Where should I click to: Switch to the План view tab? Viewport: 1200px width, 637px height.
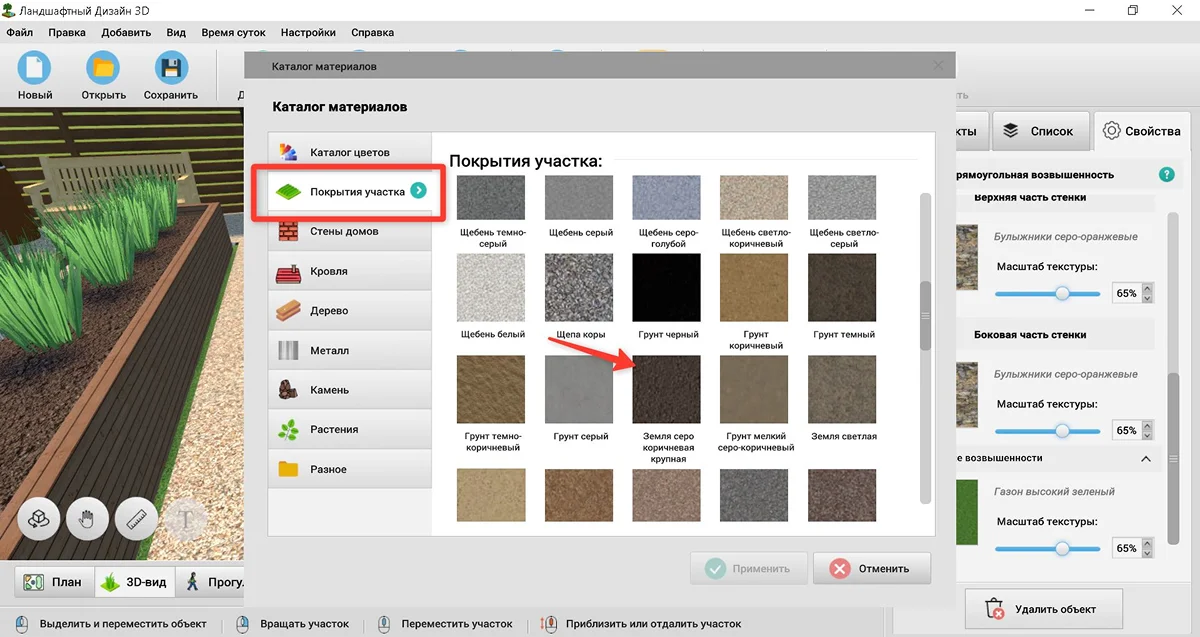pos(54,582)
